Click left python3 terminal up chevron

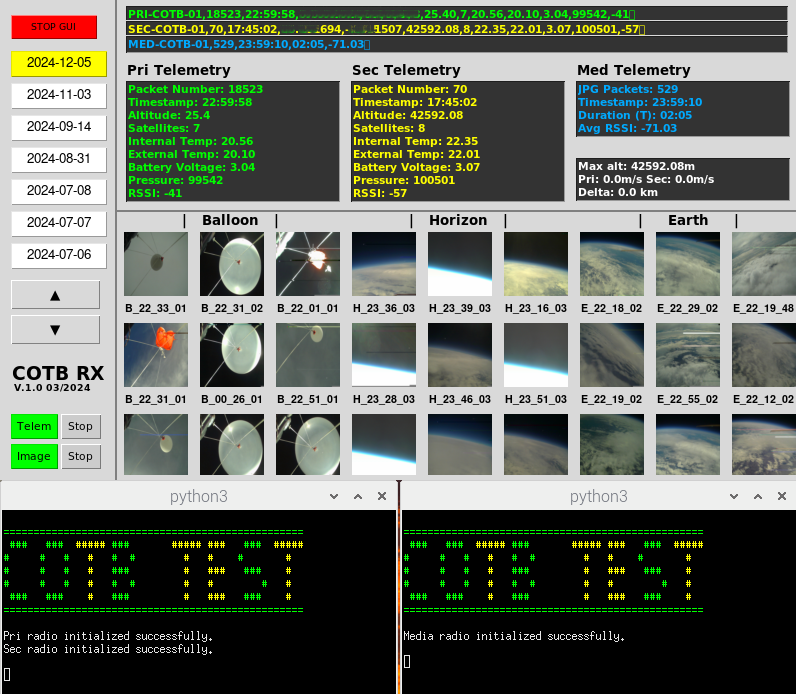[x=358, y=497]
